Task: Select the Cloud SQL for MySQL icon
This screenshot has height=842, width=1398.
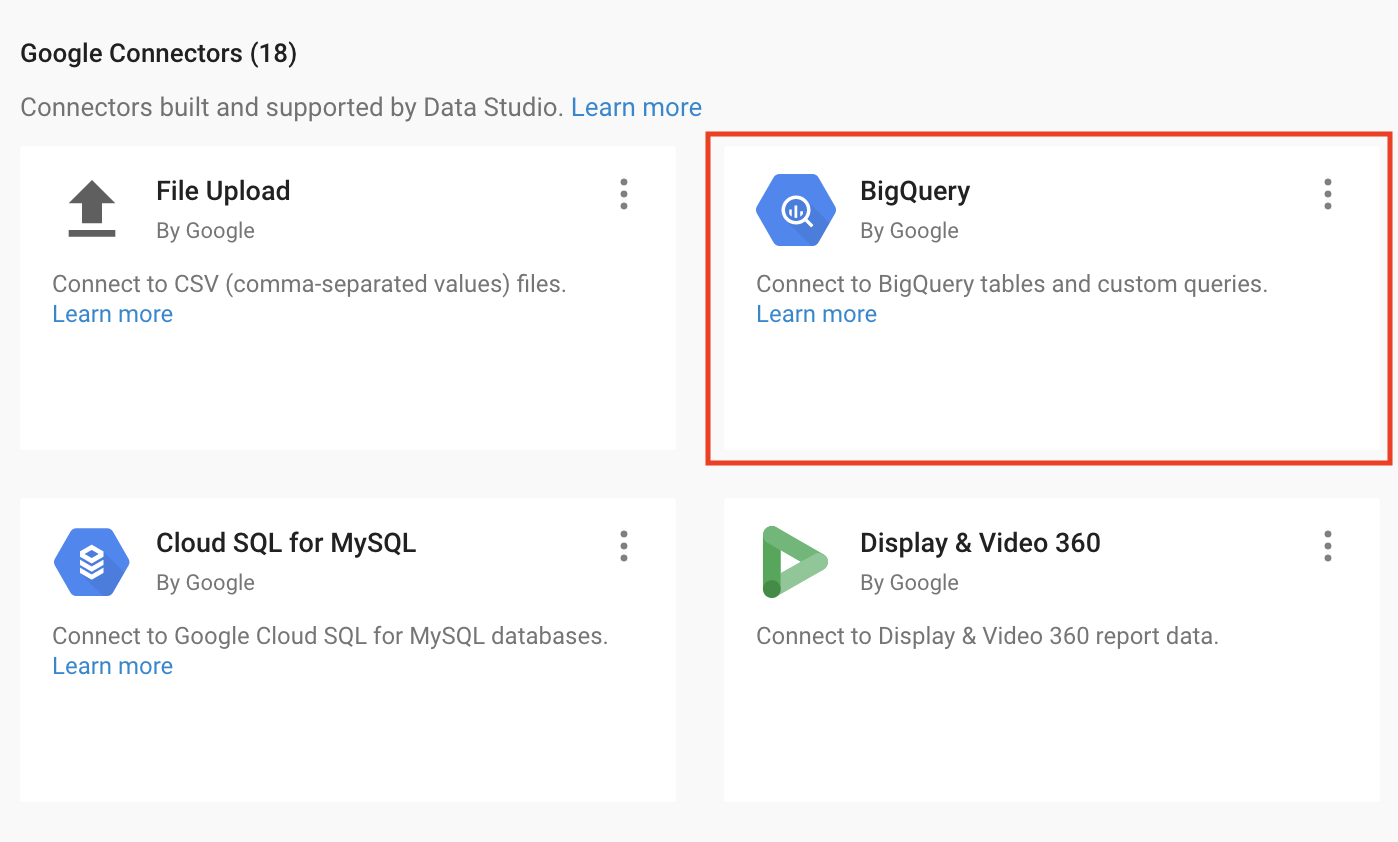Action: [91, 561]
